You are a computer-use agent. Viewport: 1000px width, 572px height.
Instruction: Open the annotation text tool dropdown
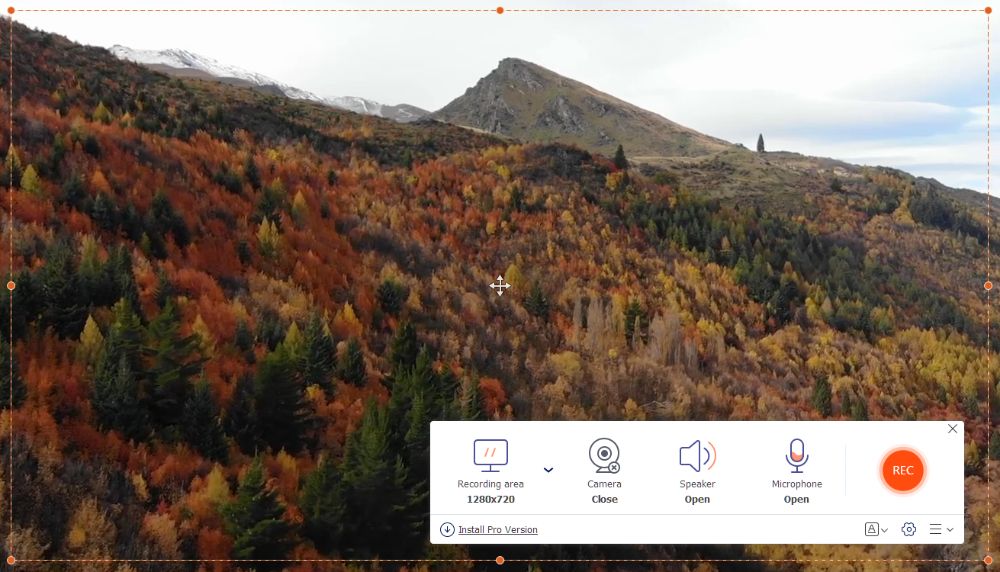pos(876,529)
